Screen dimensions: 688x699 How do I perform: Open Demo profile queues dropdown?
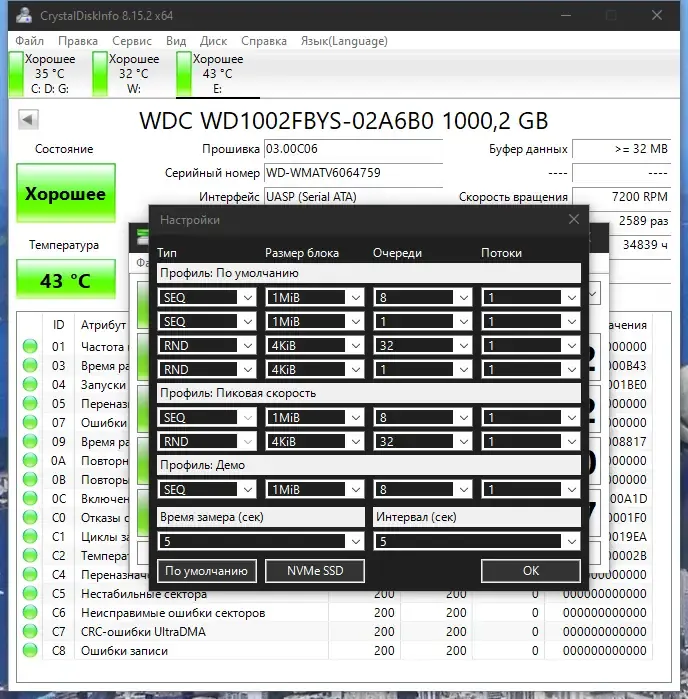[423, 489]
